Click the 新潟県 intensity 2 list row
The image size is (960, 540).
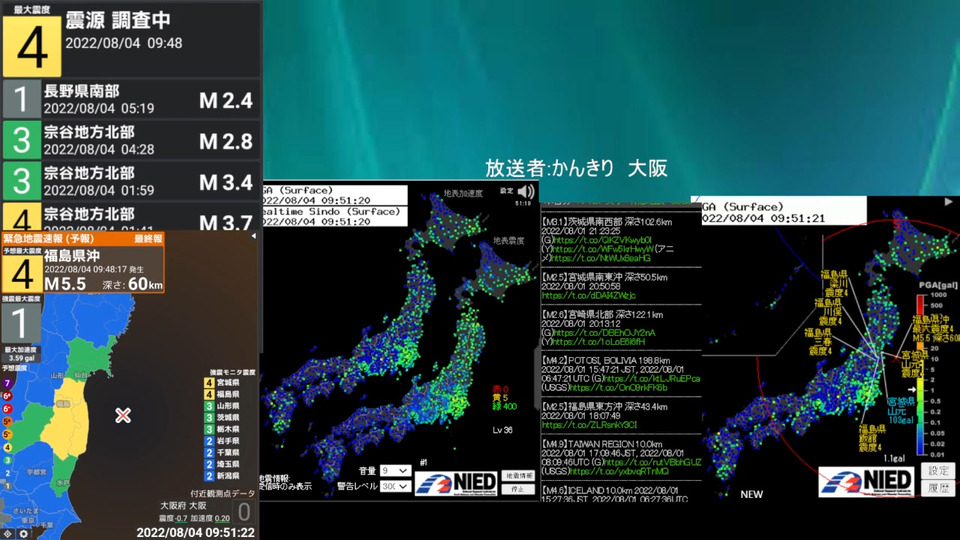pyautogui.click(x=222, y=476)
